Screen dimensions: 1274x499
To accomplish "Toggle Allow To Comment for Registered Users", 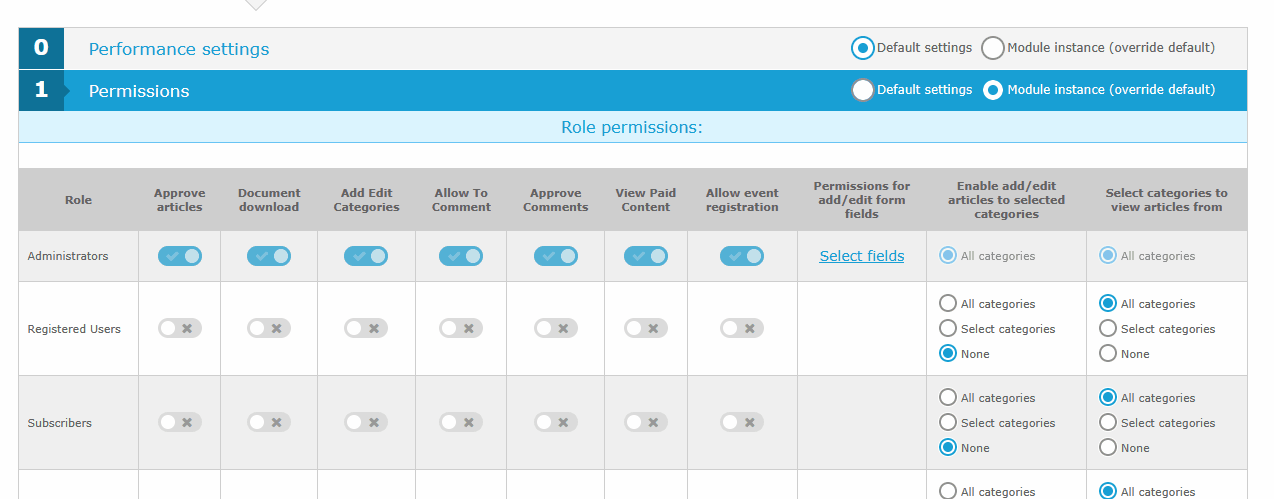I will [x=461, y=328].
